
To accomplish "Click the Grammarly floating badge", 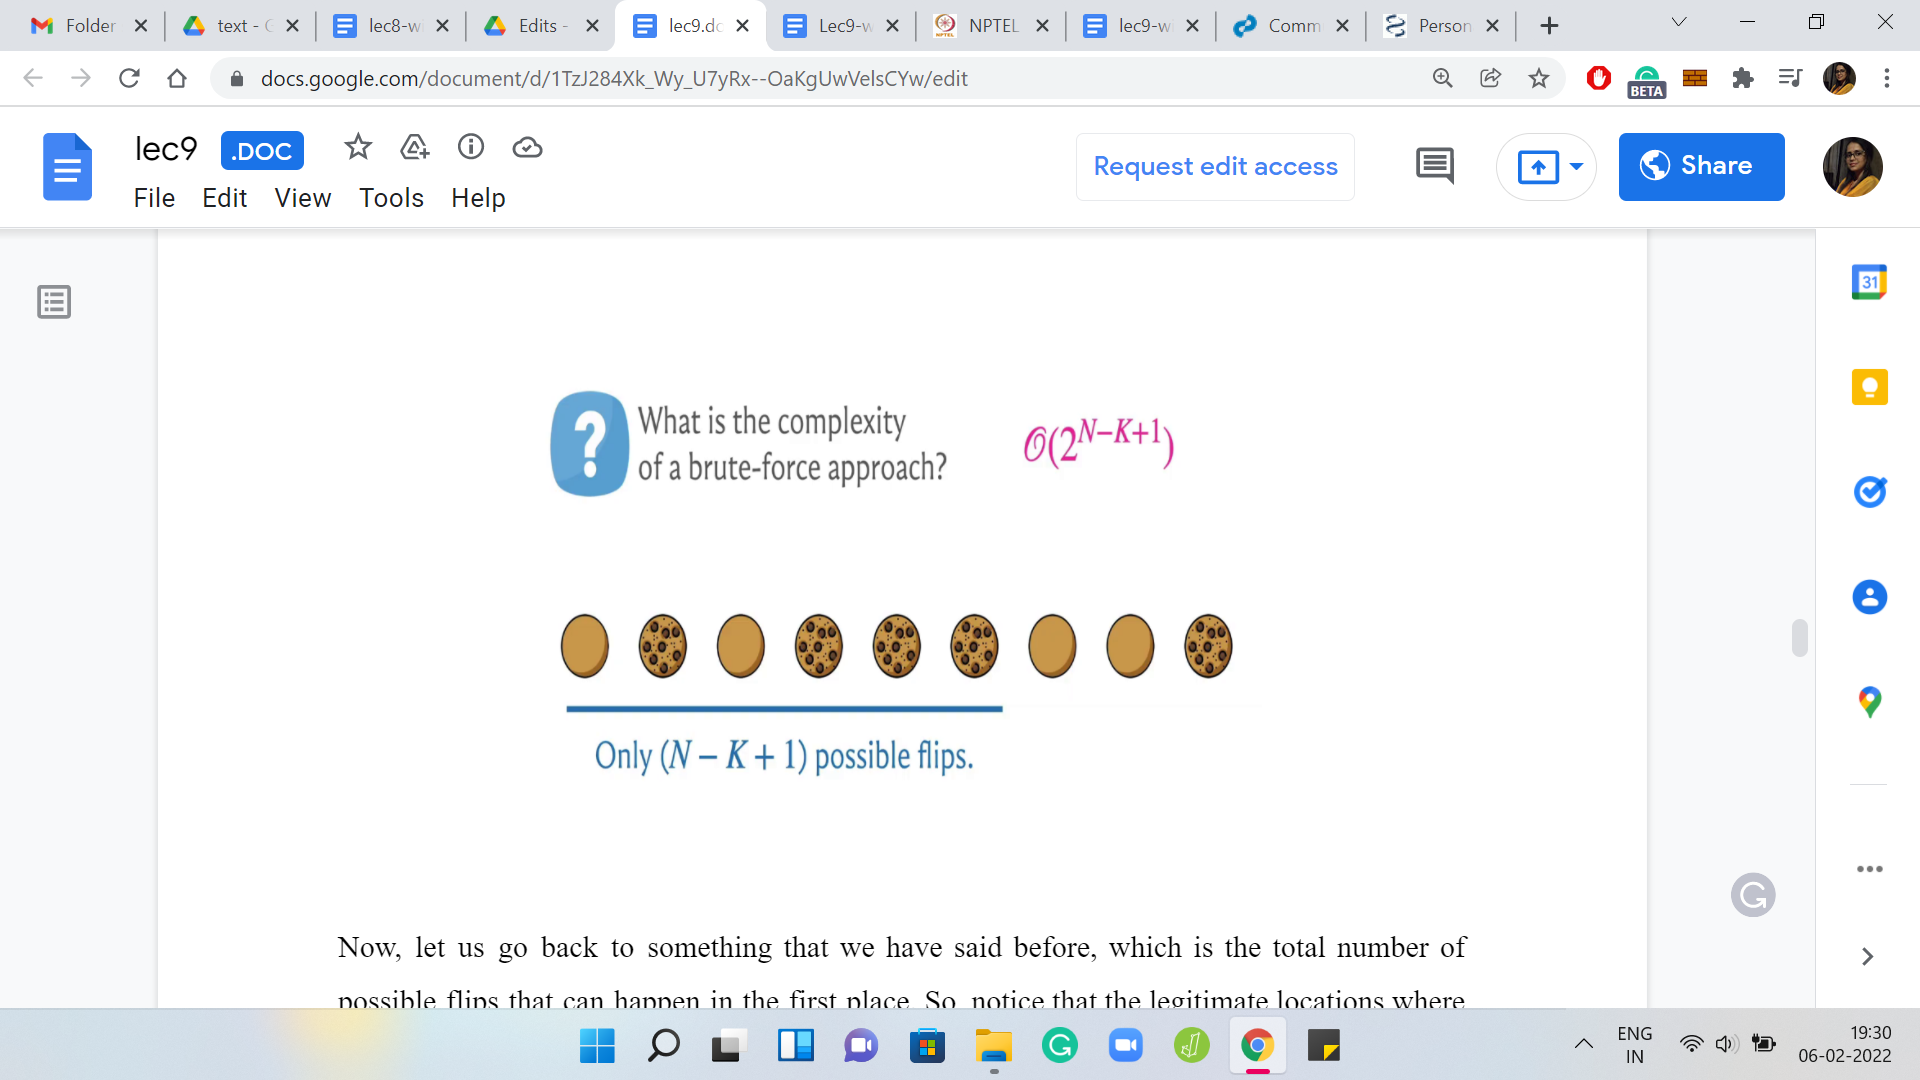I will click(x=1753, y=895).
